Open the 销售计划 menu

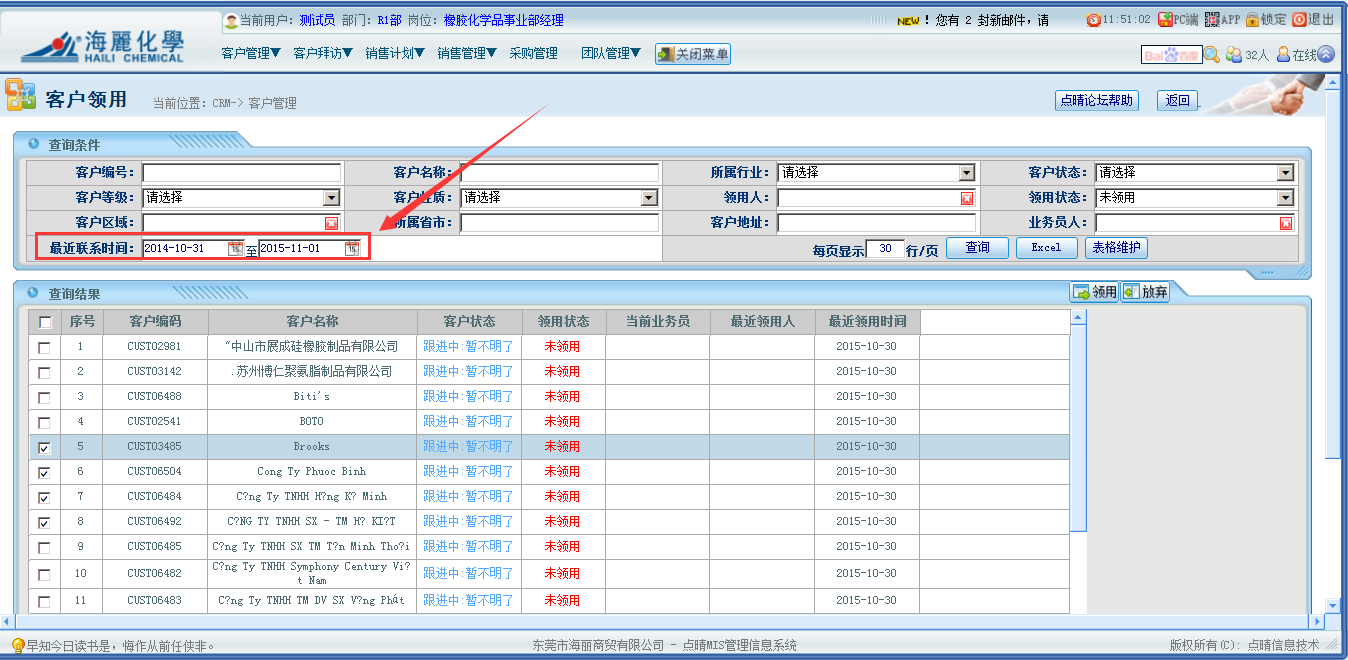pyautogui.click(x=394, y=54)
